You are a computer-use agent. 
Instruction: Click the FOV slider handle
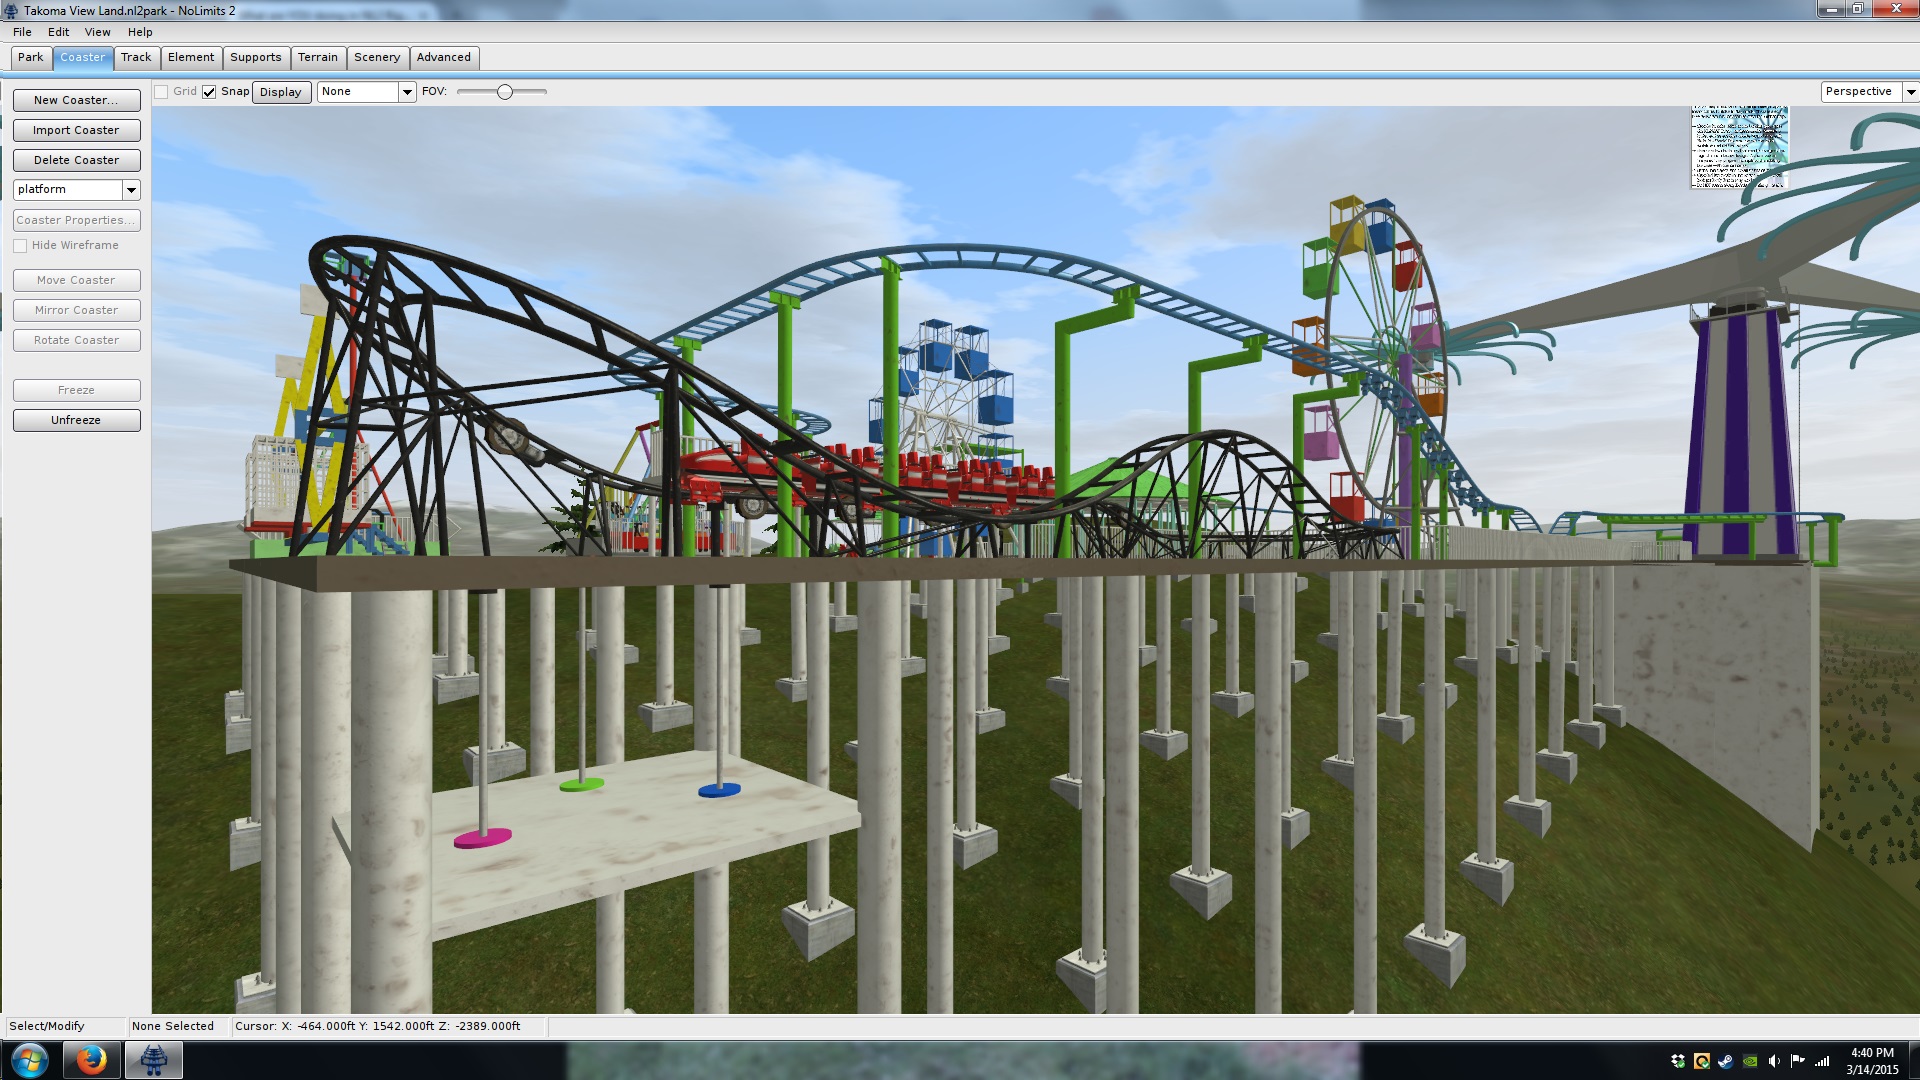(505, 92)
